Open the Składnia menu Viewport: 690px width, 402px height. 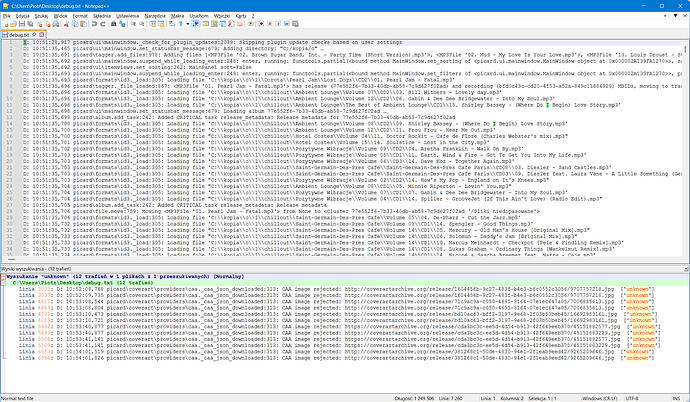102,16
